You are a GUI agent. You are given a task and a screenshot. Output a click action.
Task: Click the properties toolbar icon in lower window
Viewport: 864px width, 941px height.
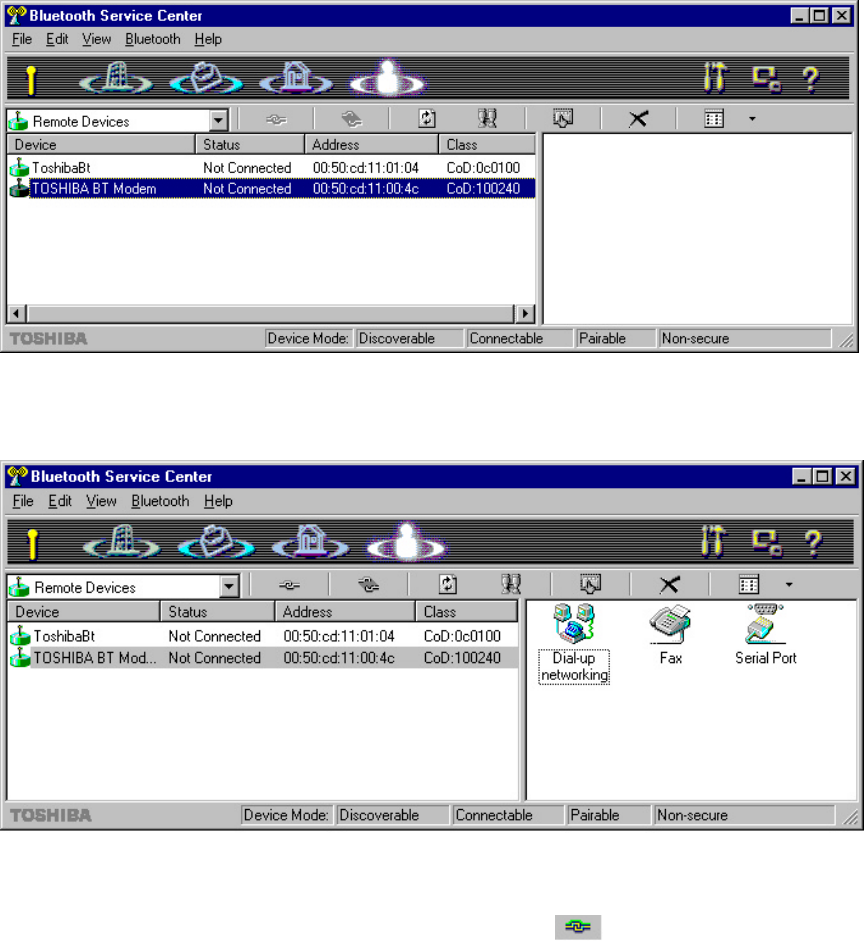tap(590, 584)
